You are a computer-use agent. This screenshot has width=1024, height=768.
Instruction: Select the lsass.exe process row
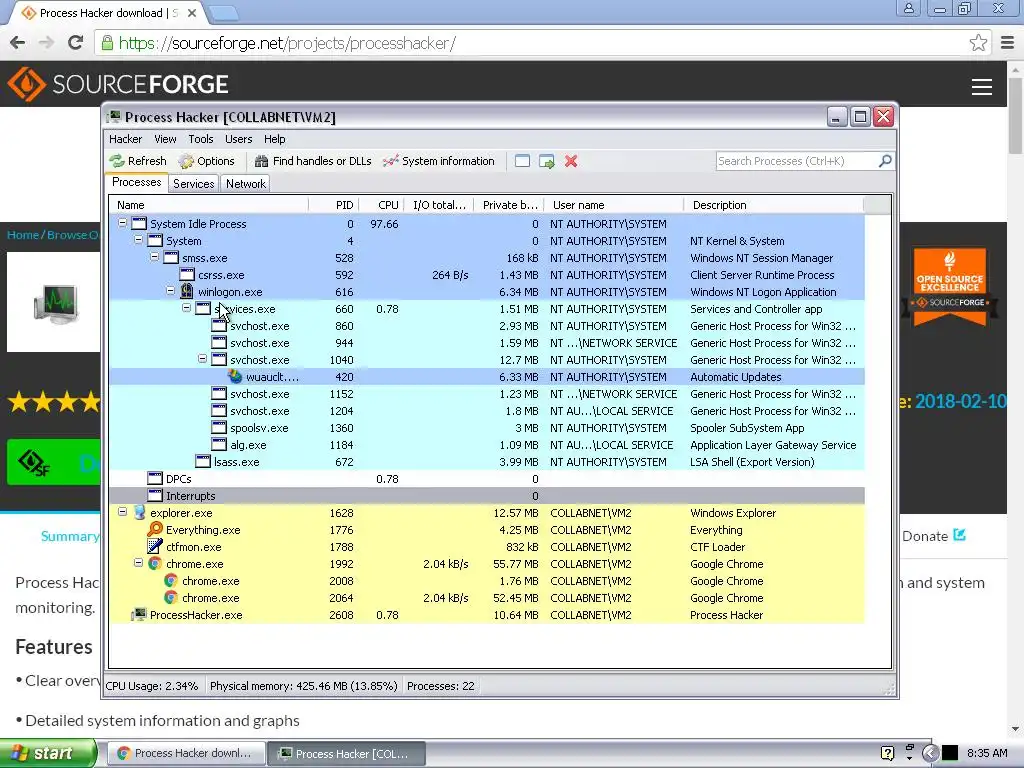[x=487, y=462]
